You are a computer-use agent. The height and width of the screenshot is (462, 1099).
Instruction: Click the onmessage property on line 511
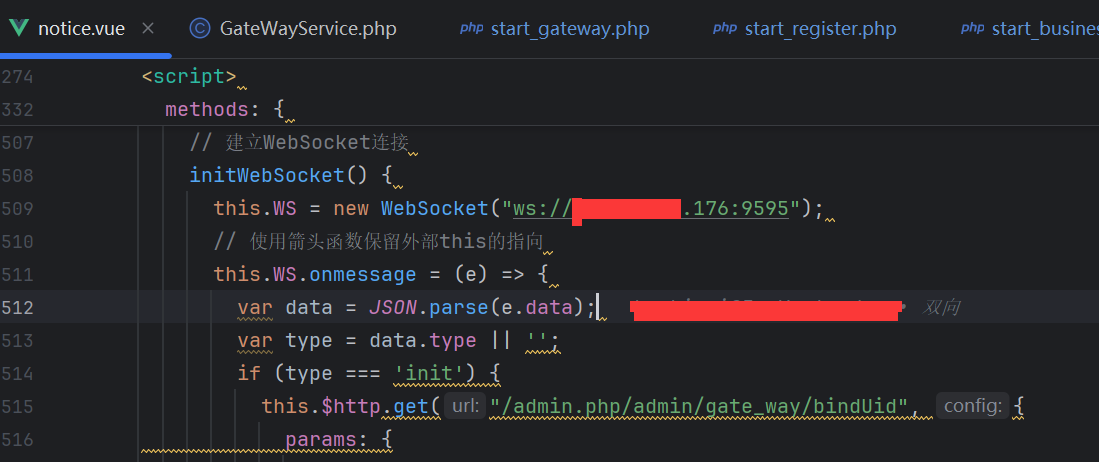pos(362,274)
